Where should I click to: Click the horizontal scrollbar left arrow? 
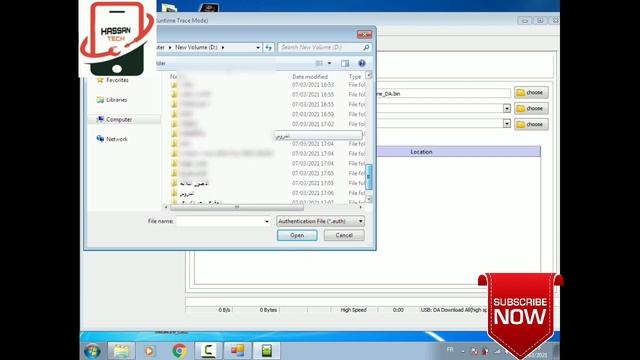click(166, 207)
